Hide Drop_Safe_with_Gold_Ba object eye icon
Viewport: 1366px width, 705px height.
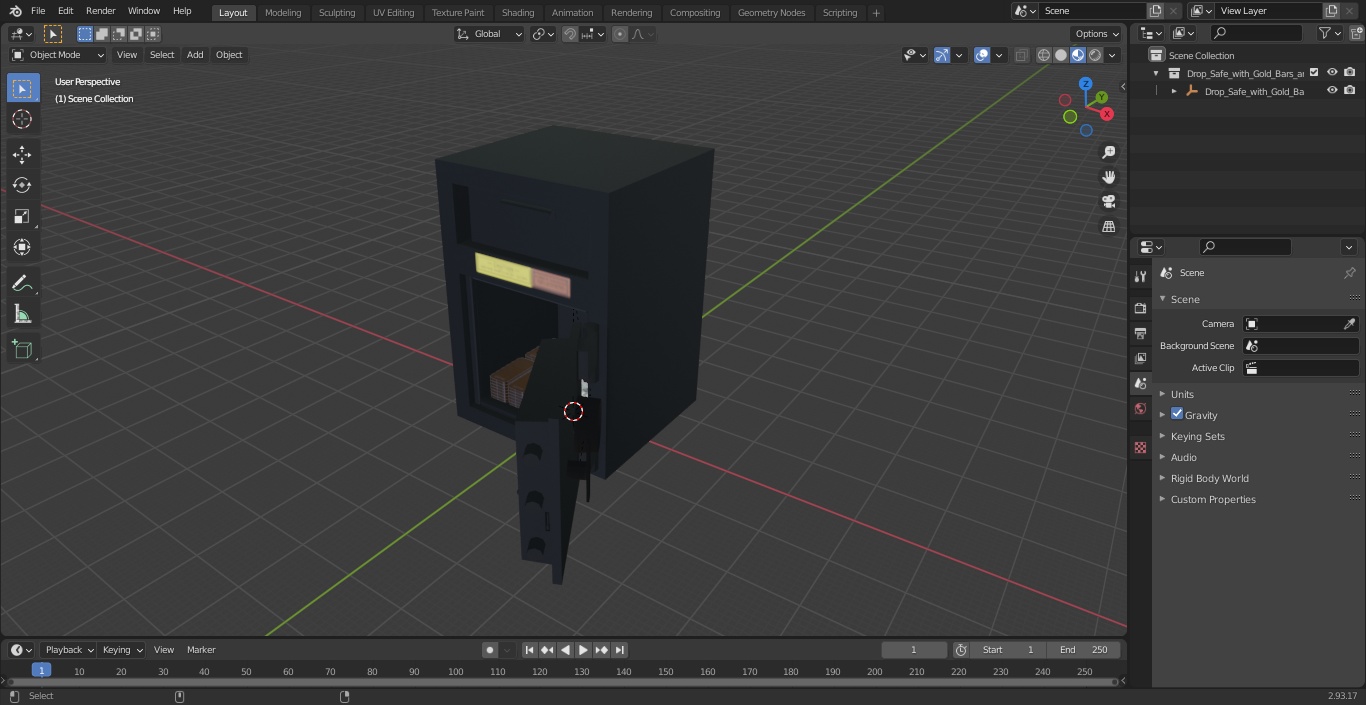(x=1332, y=91)
